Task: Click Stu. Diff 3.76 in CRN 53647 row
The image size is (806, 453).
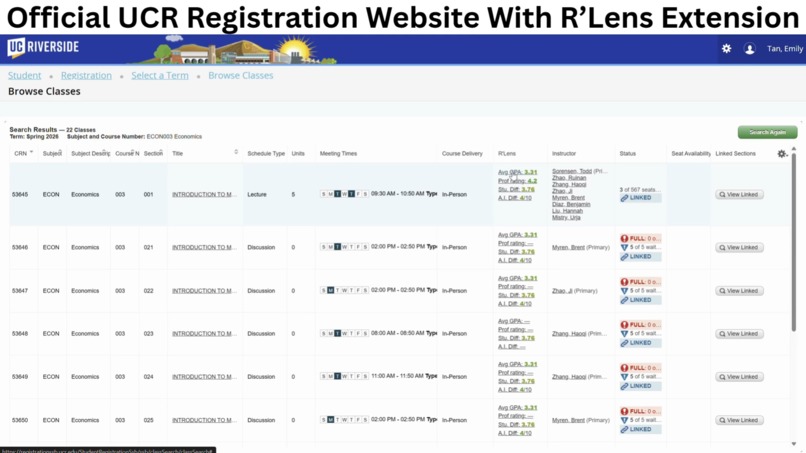Action: (517, 295)
